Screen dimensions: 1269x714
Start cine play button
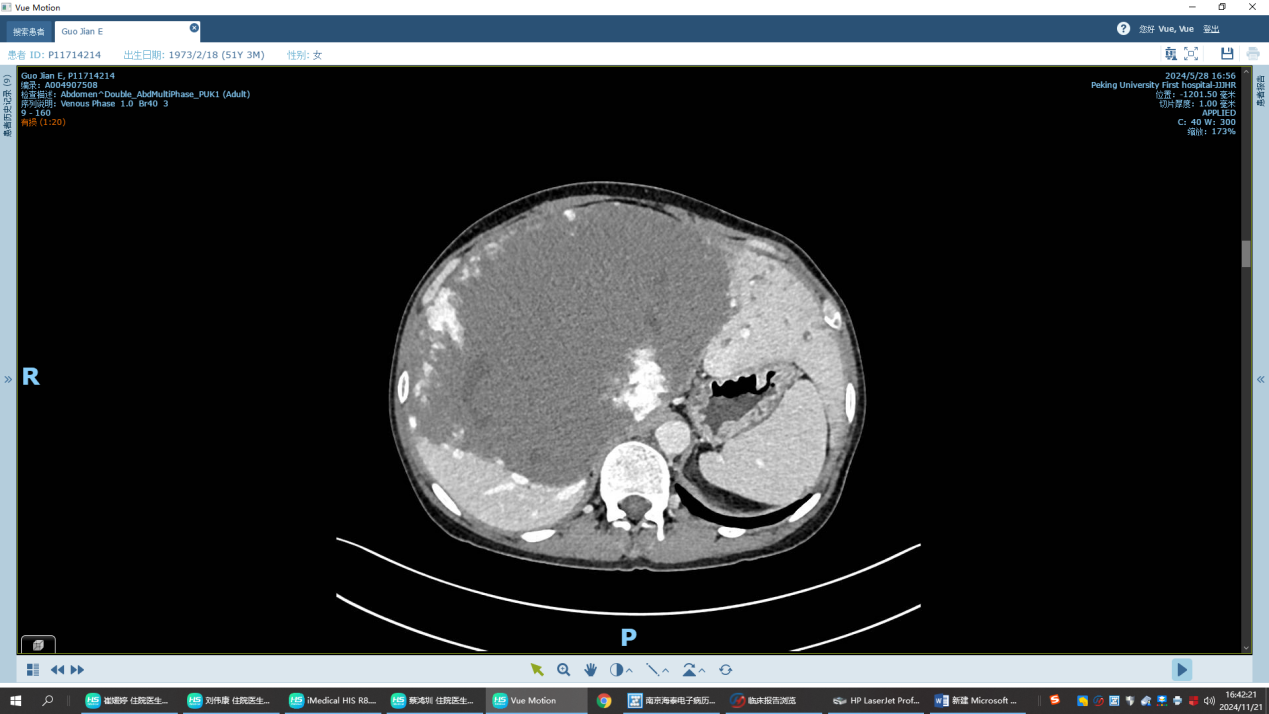tap(1182, 670)
